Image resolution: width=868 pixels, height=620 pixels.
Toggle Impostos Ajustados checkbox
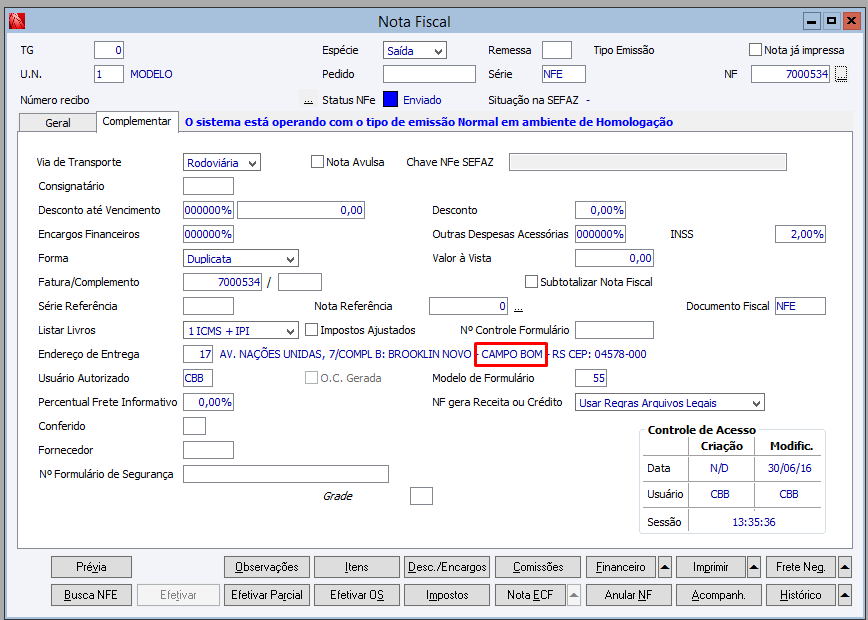[312, 330]
